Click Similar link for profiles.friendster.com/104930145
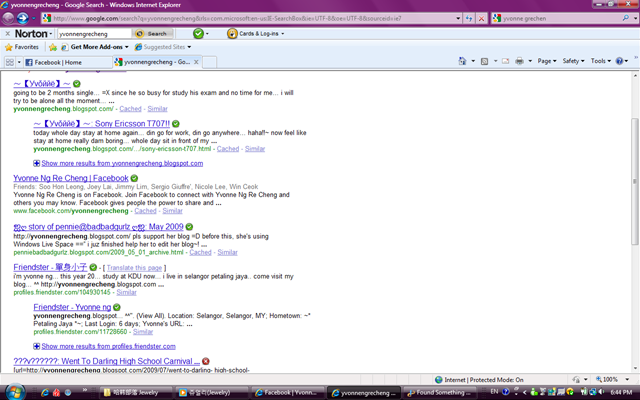 (x=127, y=292)
